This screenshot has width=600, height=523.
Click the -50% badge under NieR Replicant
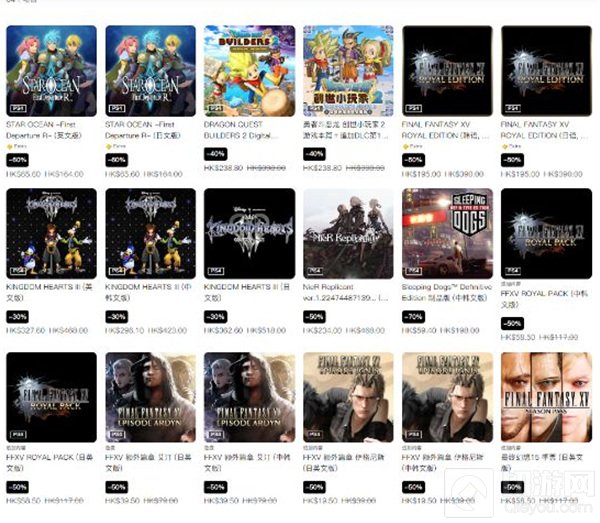315,317
